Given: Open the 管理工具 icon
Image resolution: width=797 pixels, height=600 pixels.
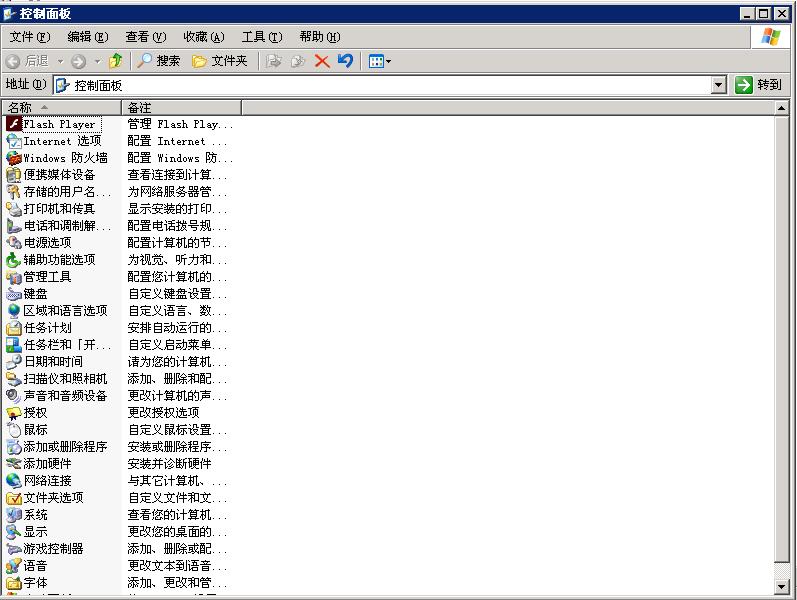Looking at the screenshot, I should tap(14, 277).
